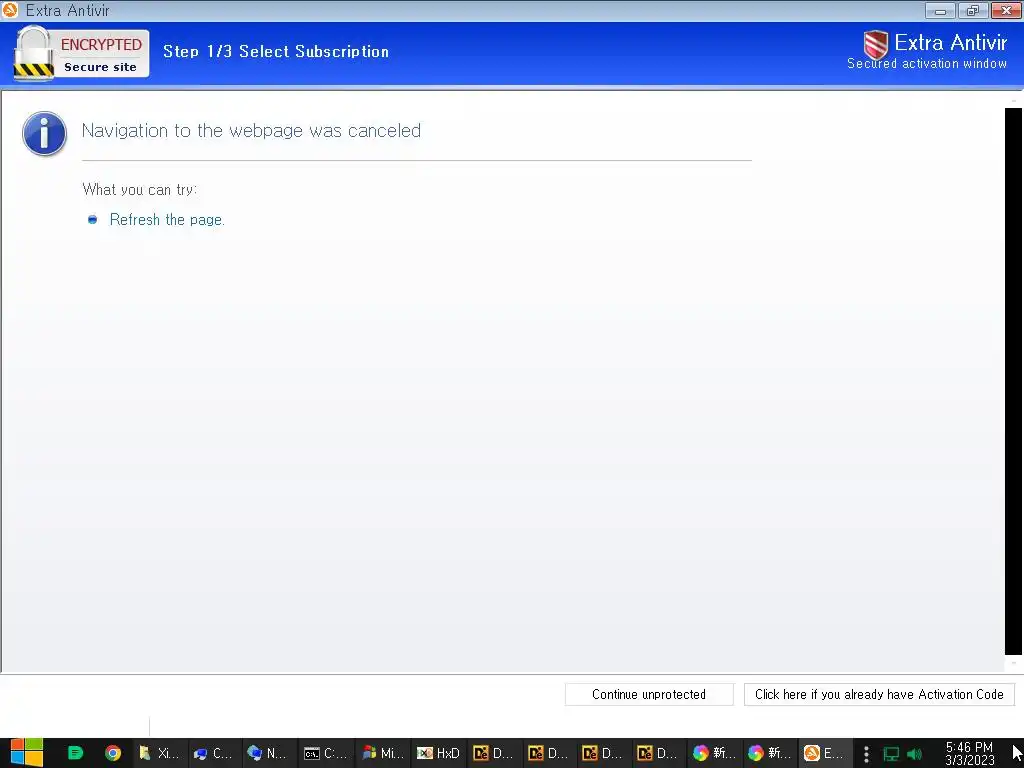Click the already have Activation Code button
Viewport: 1024px width, 768px height.
(x=879, y=694)
